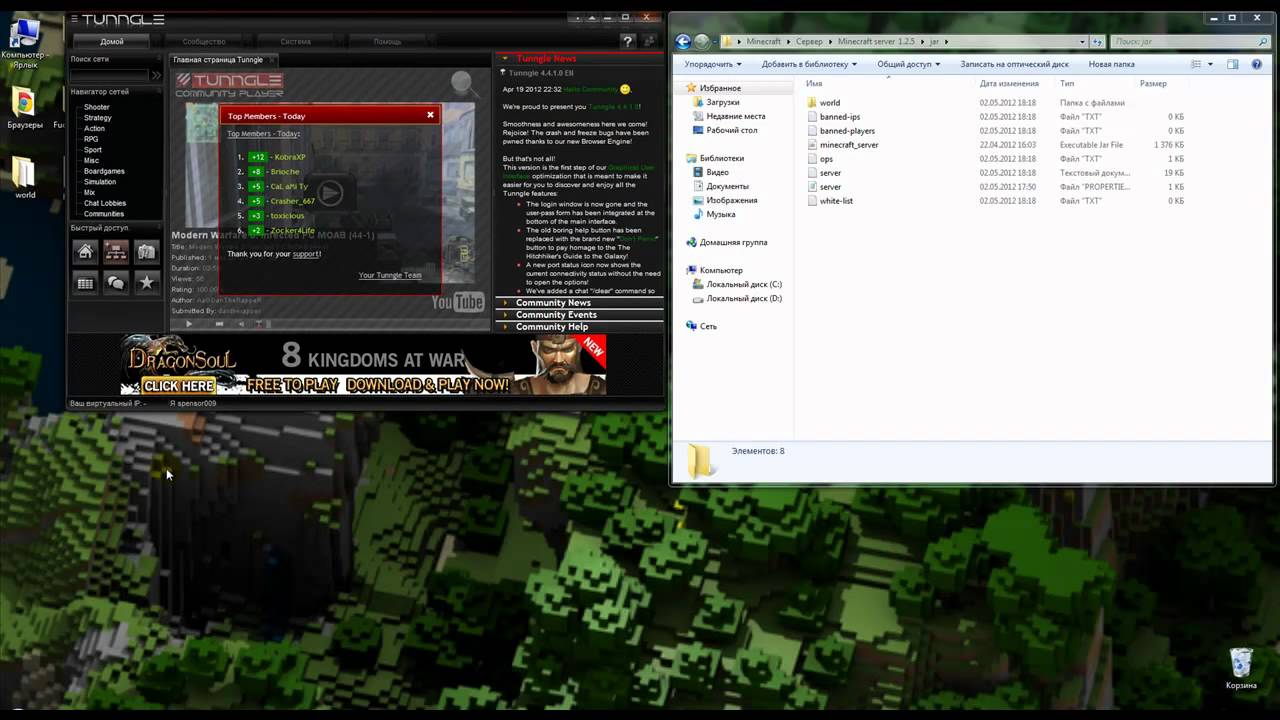Click the Your Tunngle Team link
1280x720 pixels.
point(390,275)
